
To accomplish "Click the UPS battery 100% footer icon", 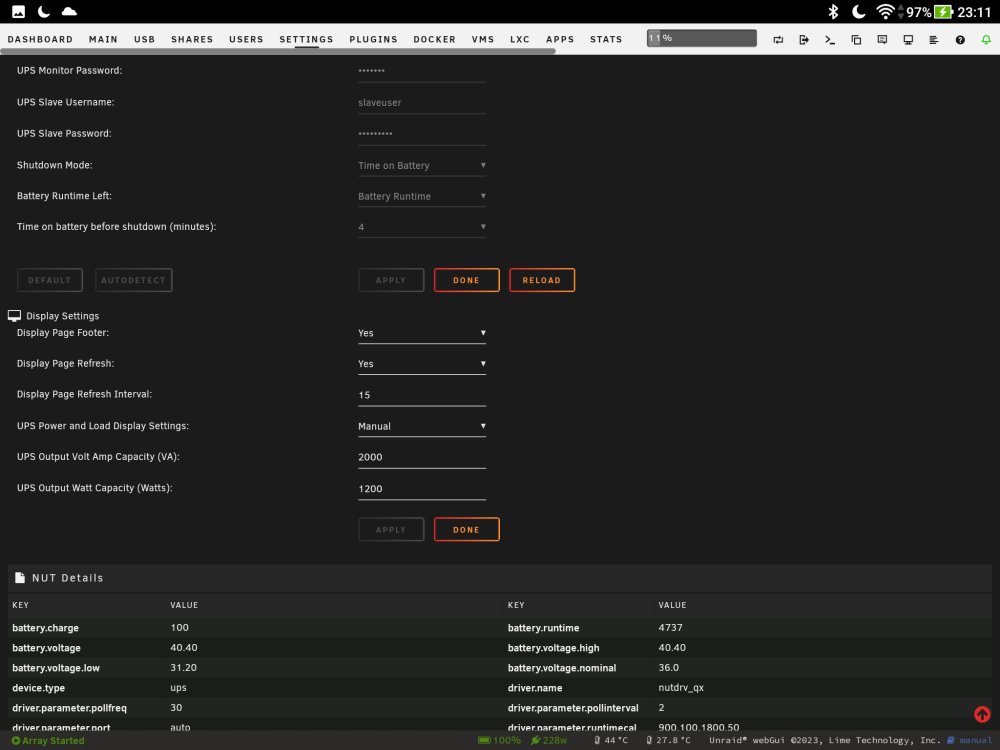I will [484, 740].
